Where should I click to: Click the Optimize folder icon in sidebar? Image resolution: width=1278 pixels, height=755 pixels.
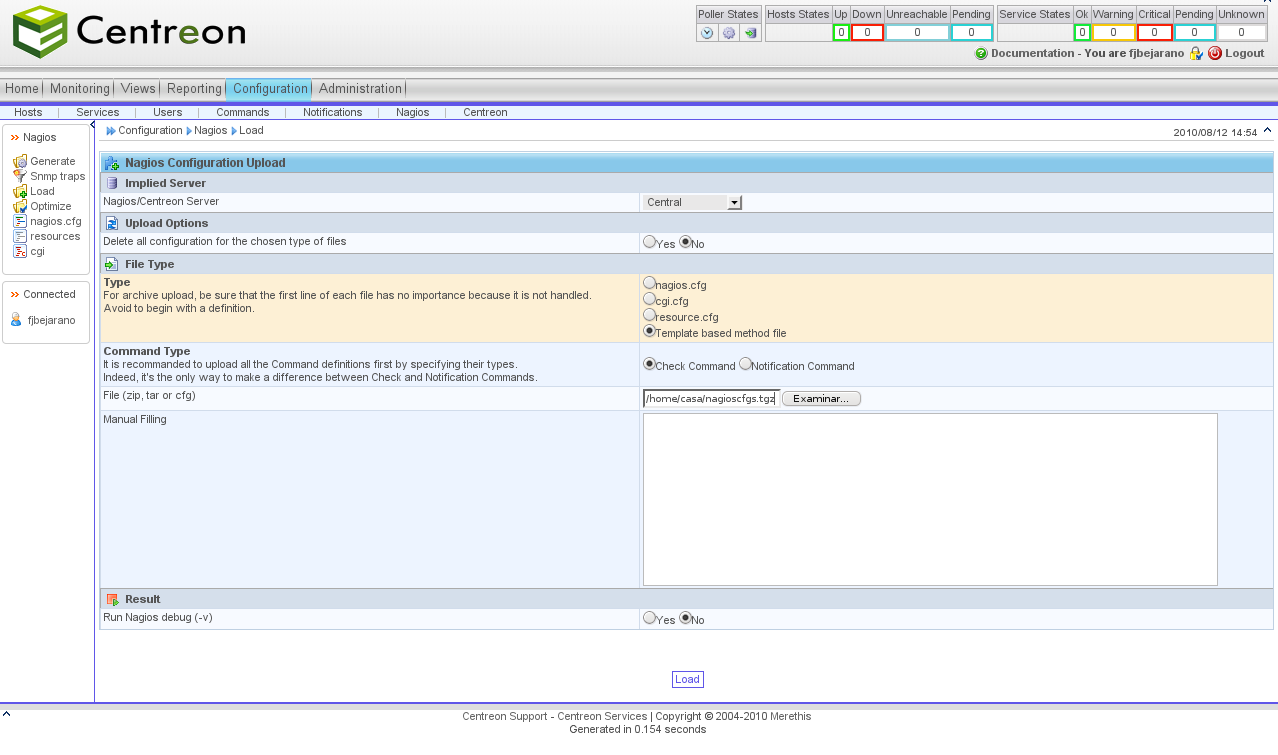[x=20, y=206]
